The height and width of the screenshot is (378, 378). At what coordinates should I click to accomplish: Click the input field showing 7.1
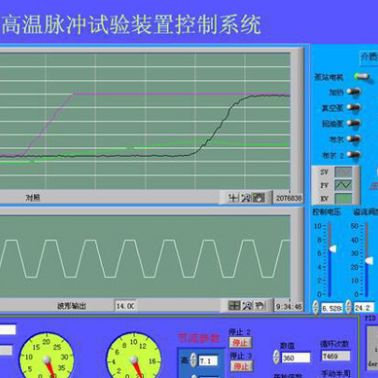(209, 361)
